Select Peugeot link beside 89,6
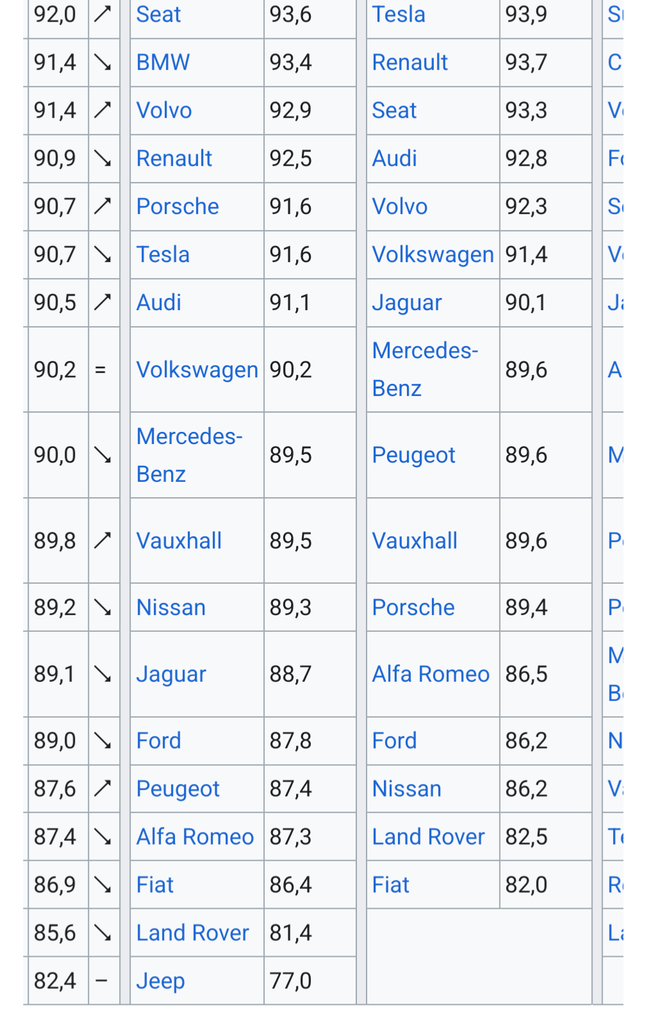The width and height of the screenshot is (646, 1024). point(413,455)
